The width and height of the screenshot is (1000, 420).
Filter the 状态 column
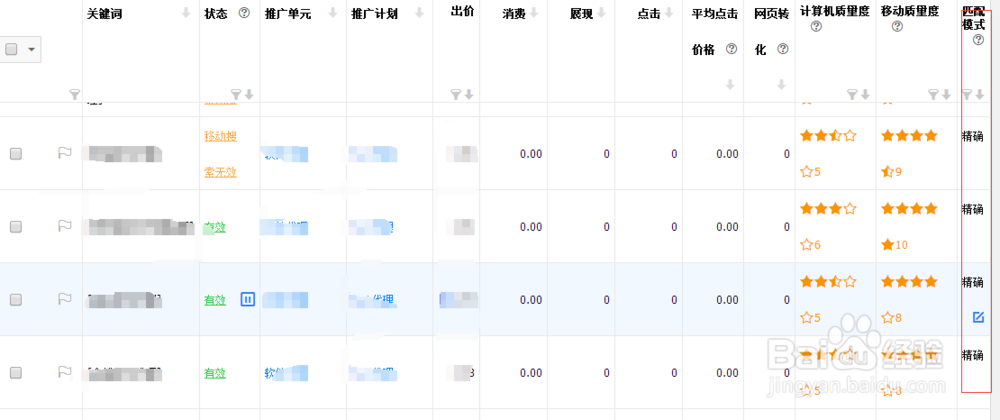[x=236, y=94]
